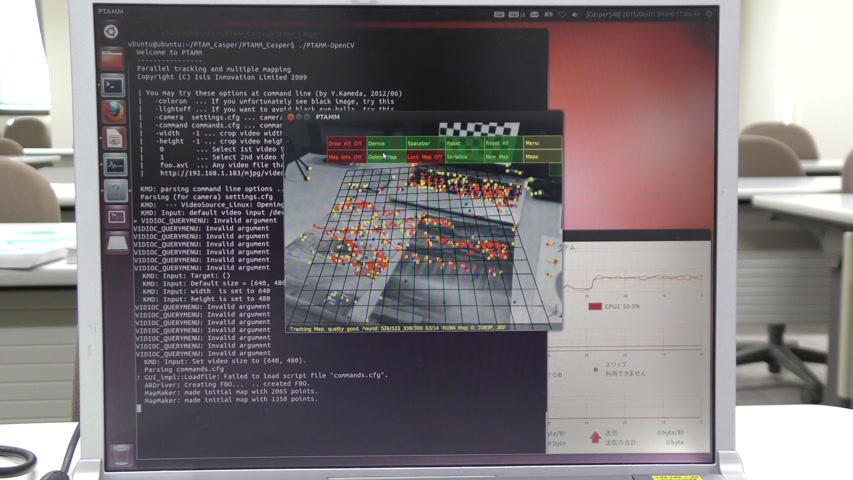Click 'made initial map with 2065 points' line
Screen dimensions: 853x480
[231, 391]
